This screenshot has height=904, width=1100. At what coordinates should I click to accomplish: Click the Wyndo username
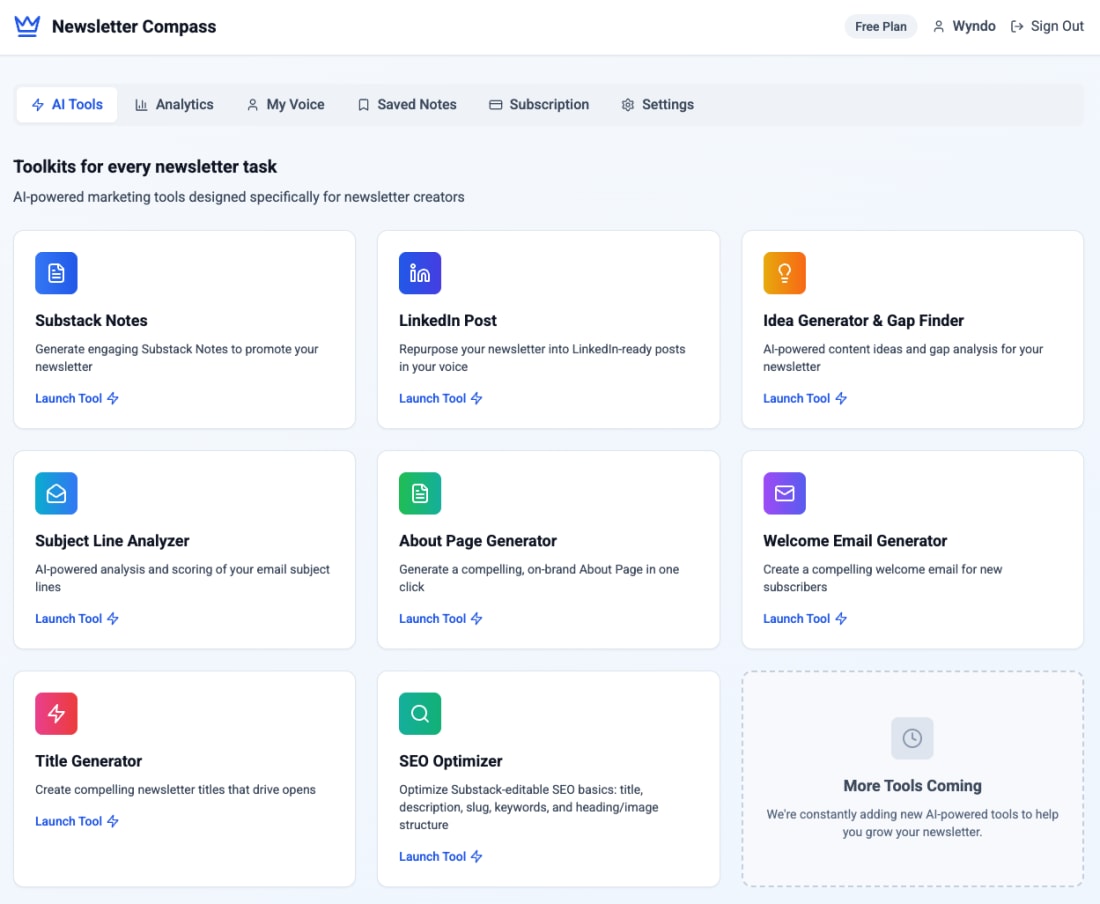pos(974,27)
